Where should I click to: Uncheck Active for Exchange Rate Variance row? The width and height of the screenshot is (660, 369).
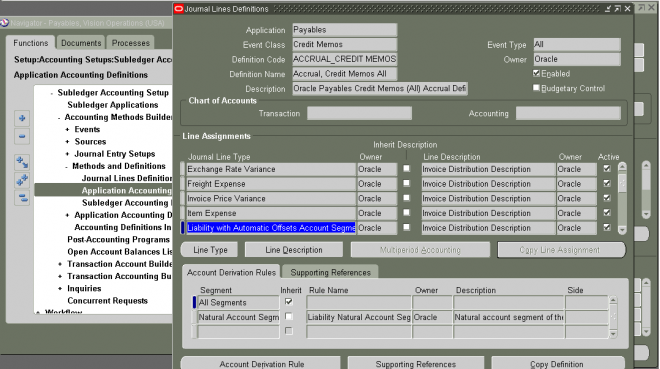(x=607, y=168)
